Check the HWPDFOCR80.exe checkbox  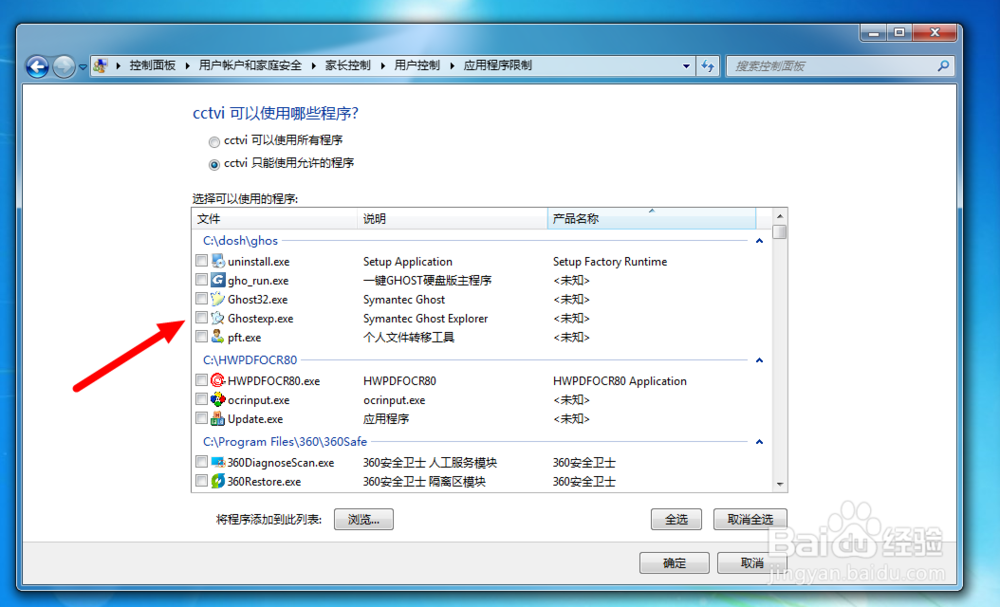[x=202, y=380]
